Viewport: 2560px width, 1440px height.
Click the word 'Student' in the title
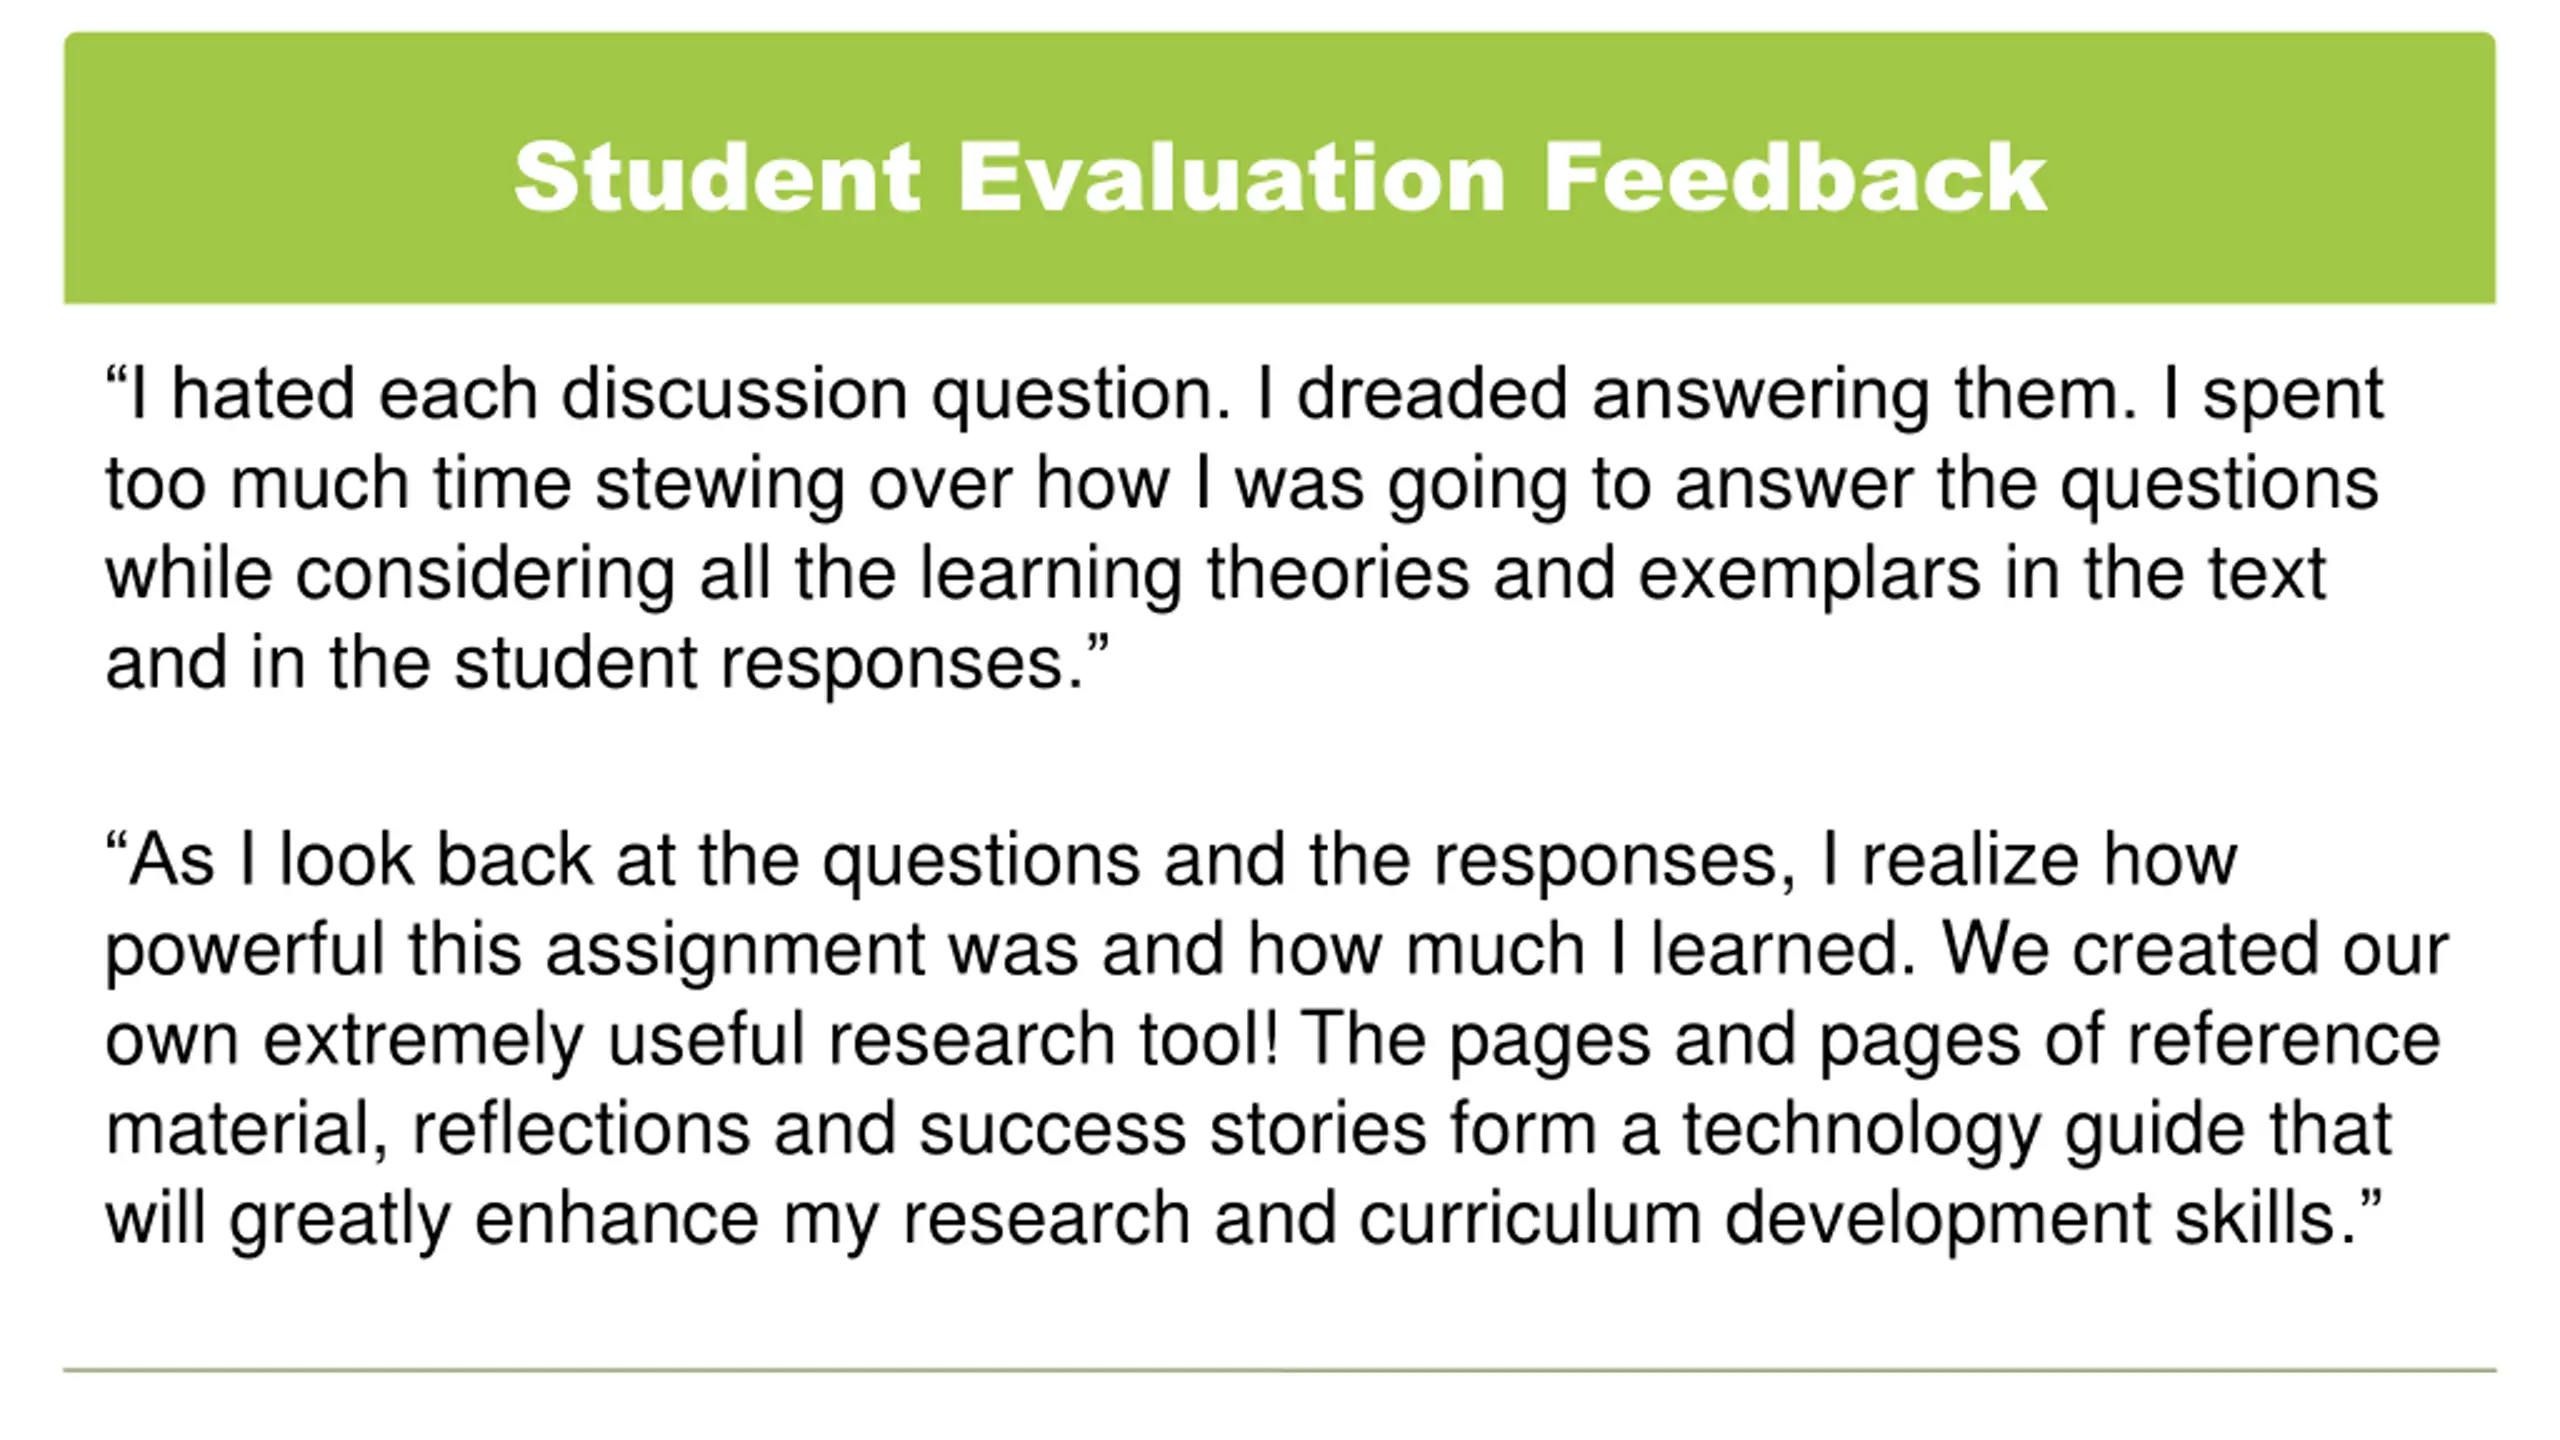716,177
